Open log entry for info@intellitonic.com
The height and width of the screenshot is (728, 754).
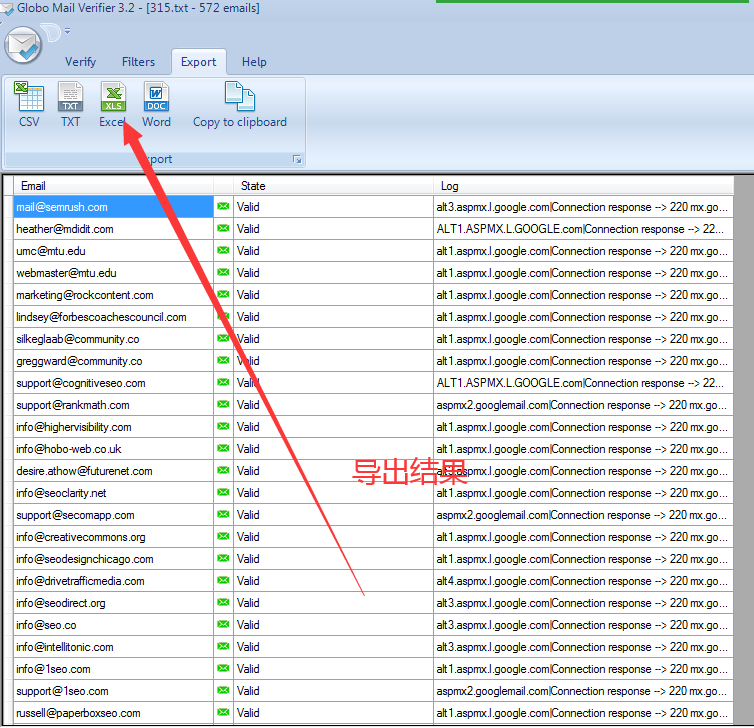pos(583,647)
